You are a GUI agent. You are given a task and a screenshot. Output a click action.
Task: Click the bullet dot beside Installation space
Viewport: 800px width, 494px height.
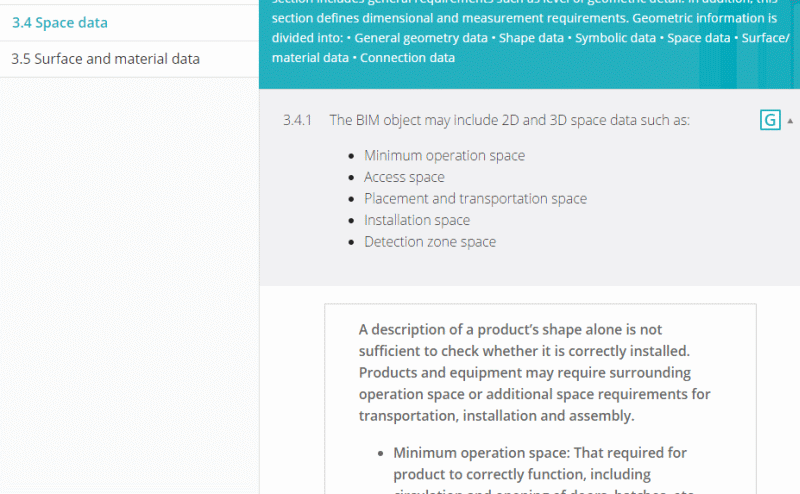(x=350, y=221)
